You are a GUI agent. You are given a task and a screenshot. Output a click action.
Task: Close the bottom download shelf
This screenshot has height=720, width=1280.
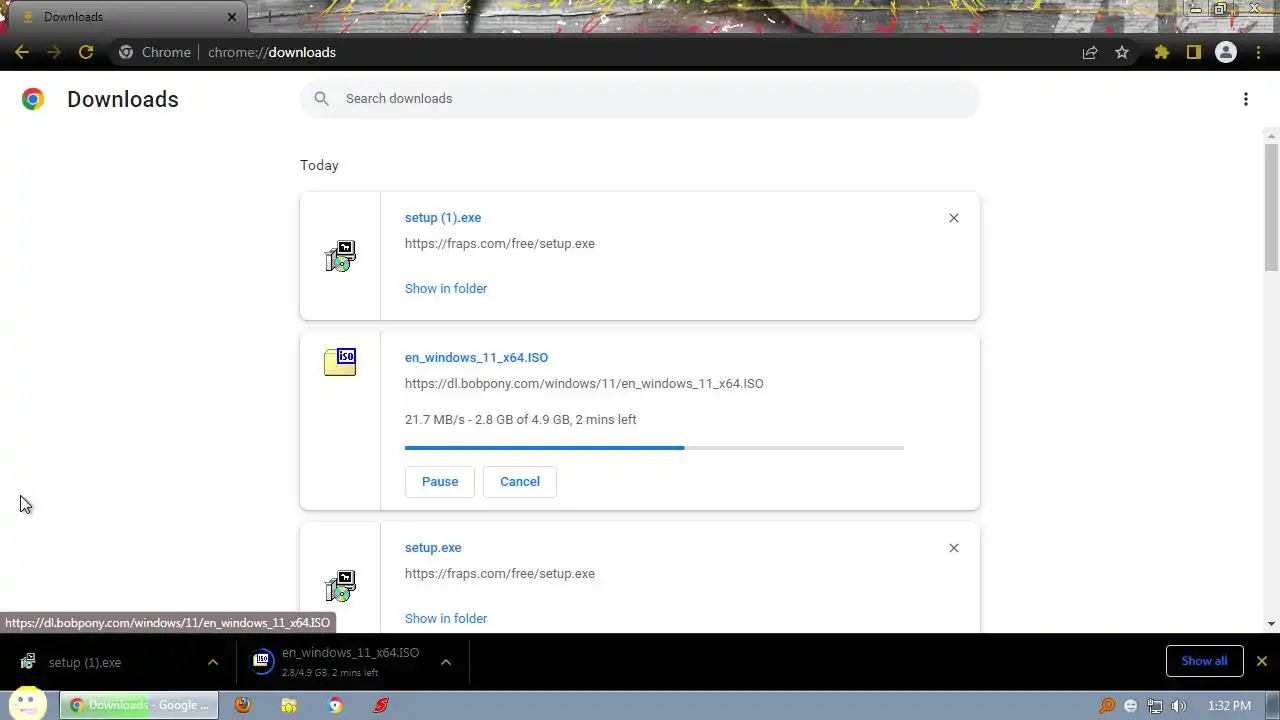[x=1262, y=661]
